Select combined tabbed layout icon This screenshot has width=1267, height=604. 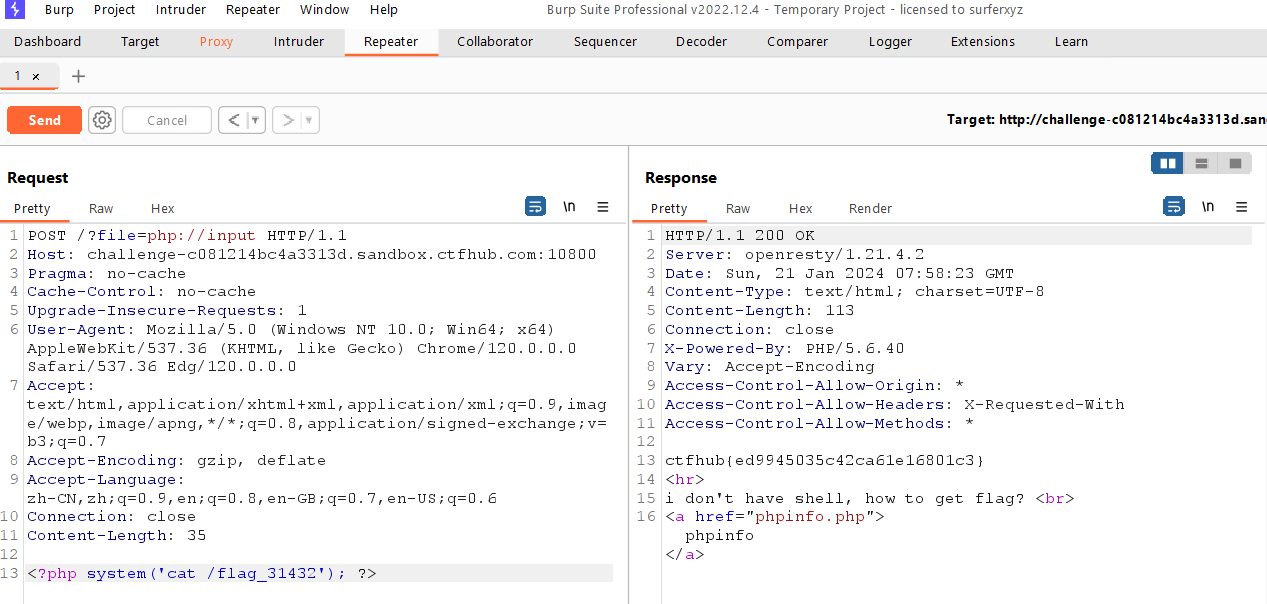1236,163
